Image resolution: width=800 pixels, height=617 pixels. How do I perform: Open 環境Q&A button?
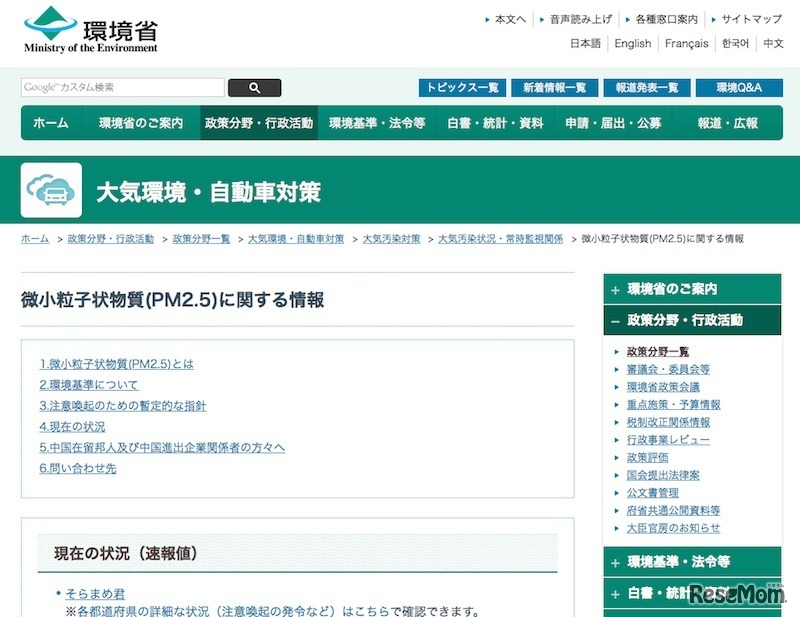(x=739, y=88)
